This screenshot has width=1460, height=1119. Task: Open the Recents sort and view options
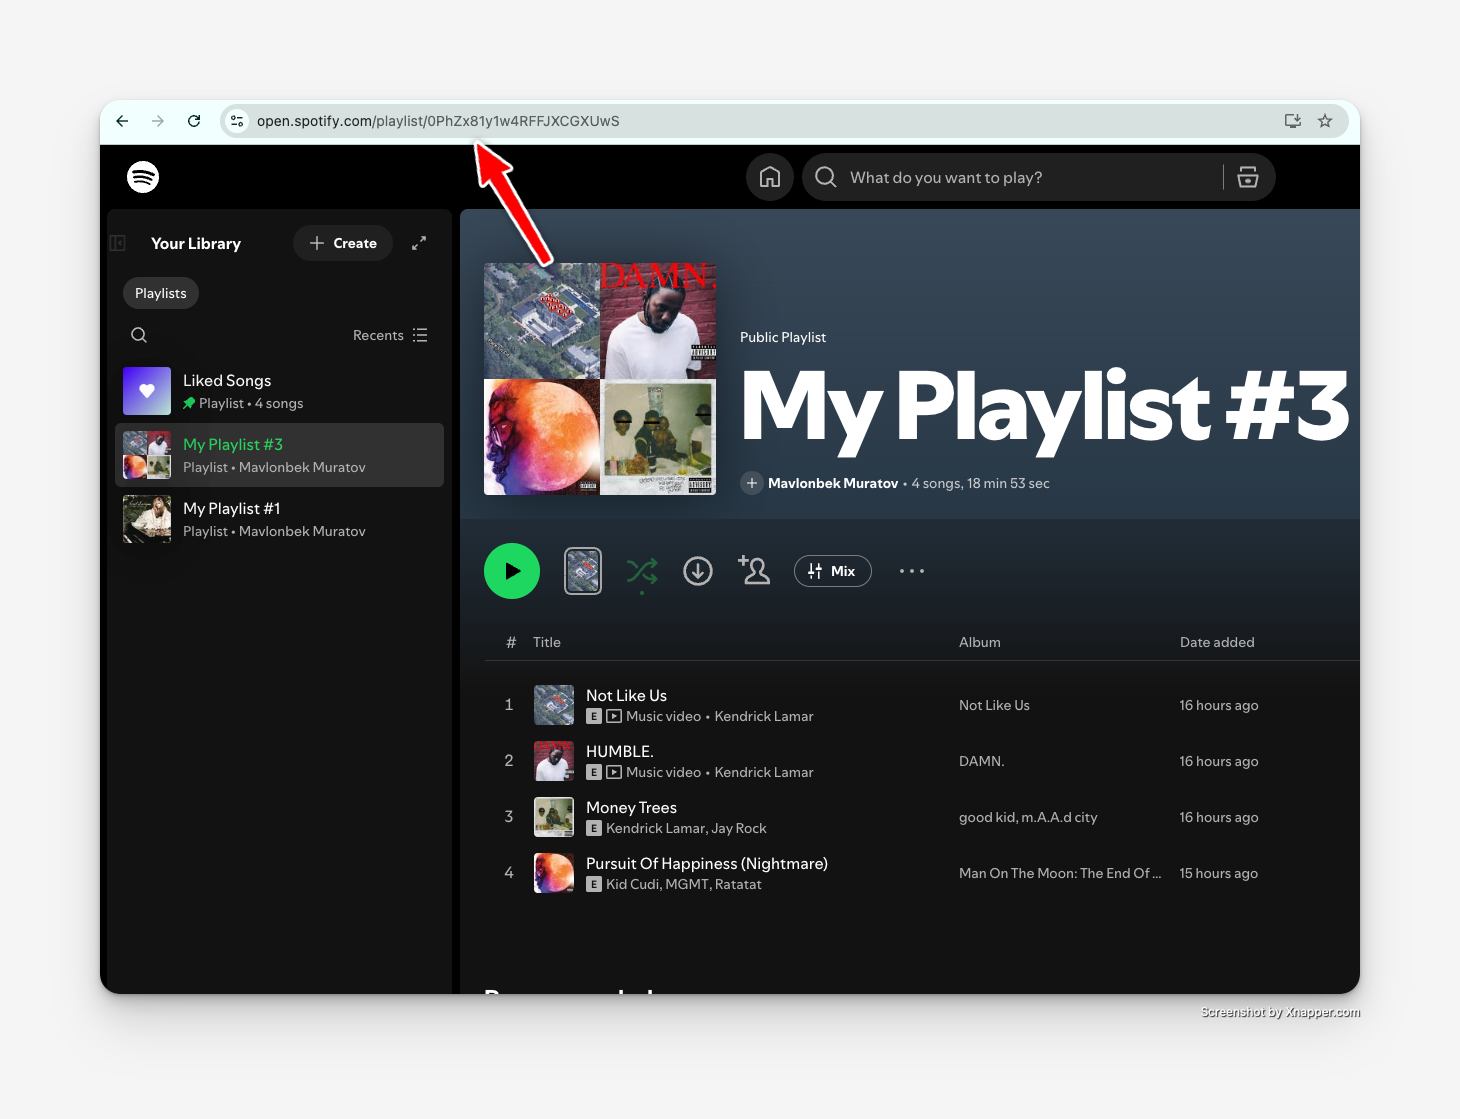(390, 335)
